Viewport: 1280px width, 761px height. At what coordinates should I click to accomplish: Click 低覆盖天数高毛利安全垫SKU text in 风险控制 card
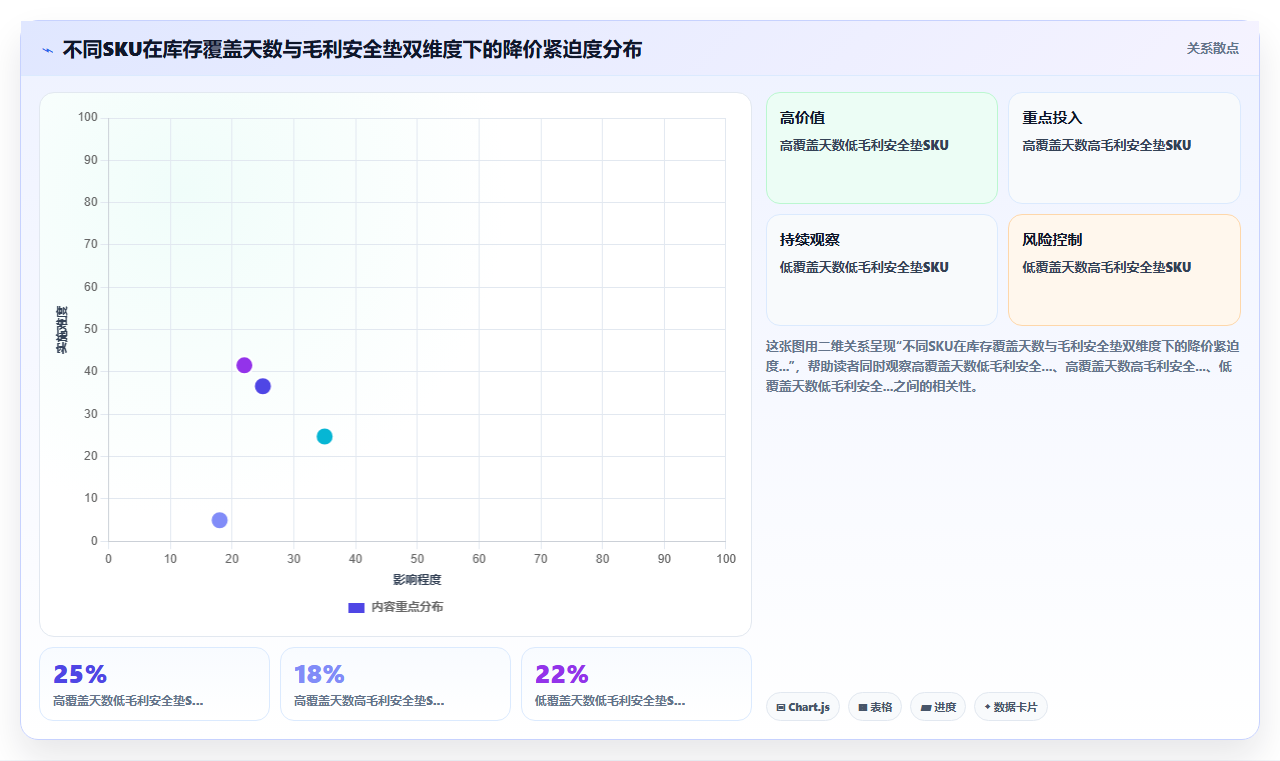click(1107, 267)
